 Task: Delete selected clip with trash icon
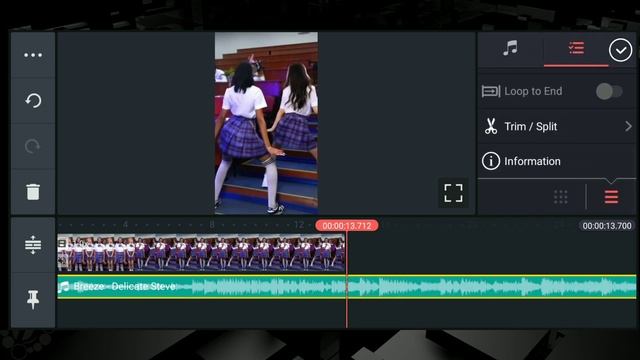pos(33,191)
